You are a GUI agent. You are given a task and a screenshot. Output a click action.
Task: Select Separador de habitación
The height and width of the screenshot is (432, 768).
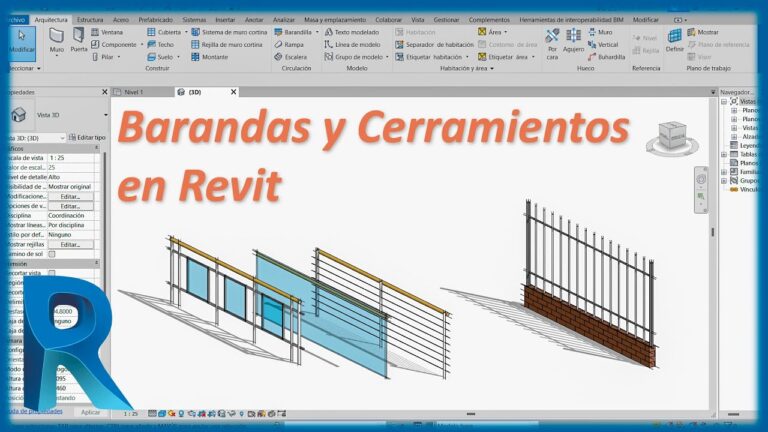coord(434,45)
